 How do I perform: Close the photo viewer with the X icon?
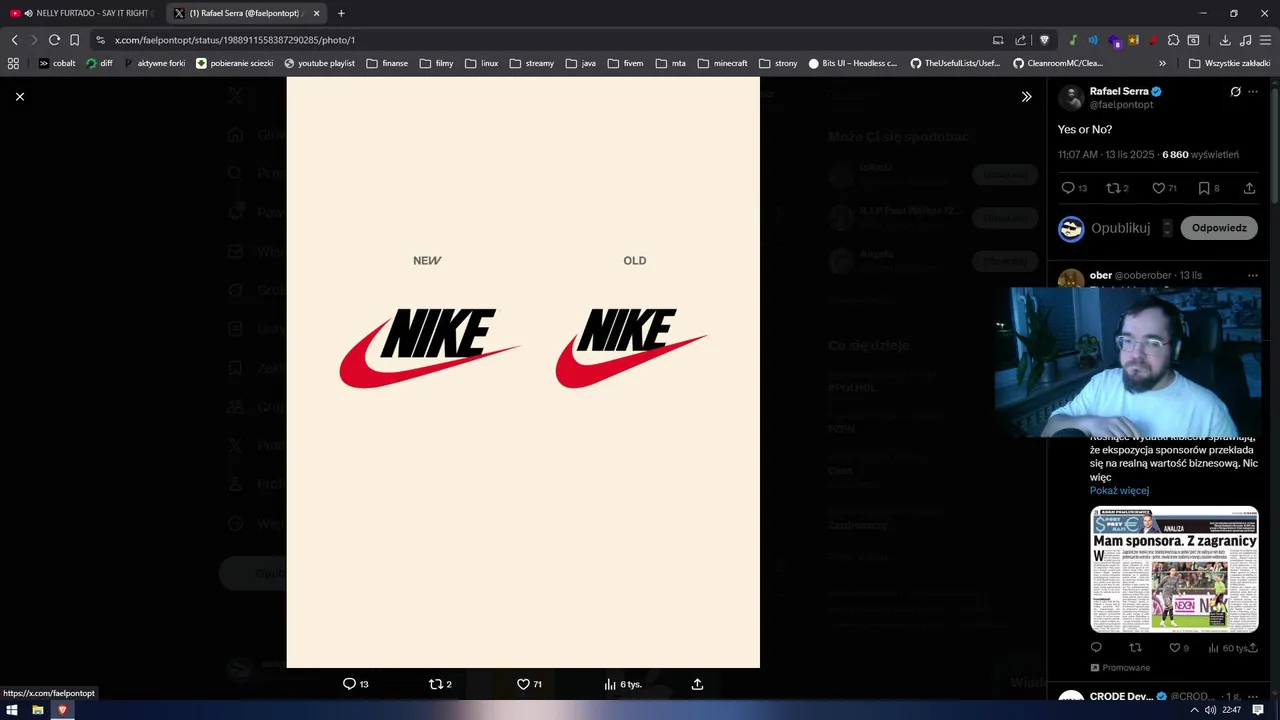tap(20, 96)
